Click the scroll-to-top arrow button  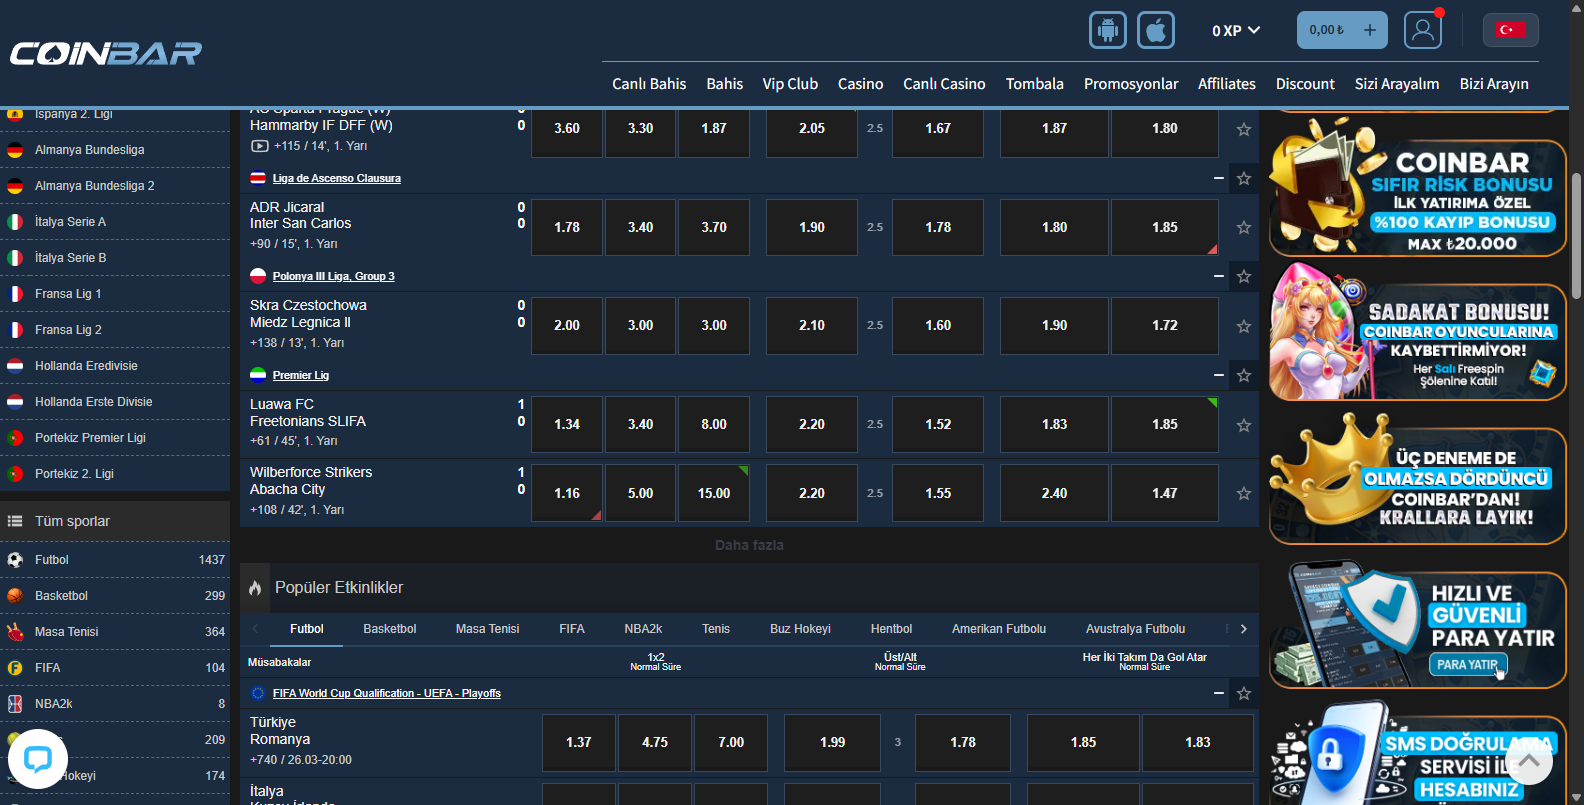click(1528, 760)
